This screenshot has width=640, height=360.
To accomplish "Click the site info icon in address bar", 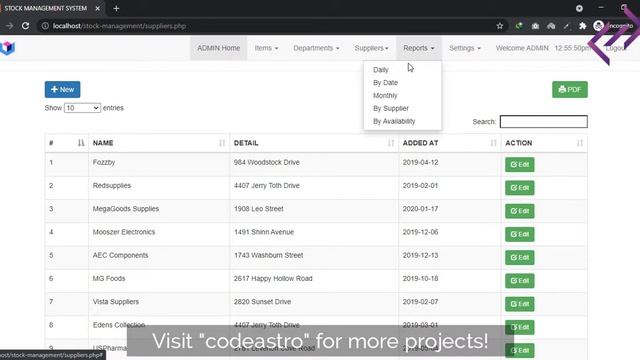I will pos(45,26).
